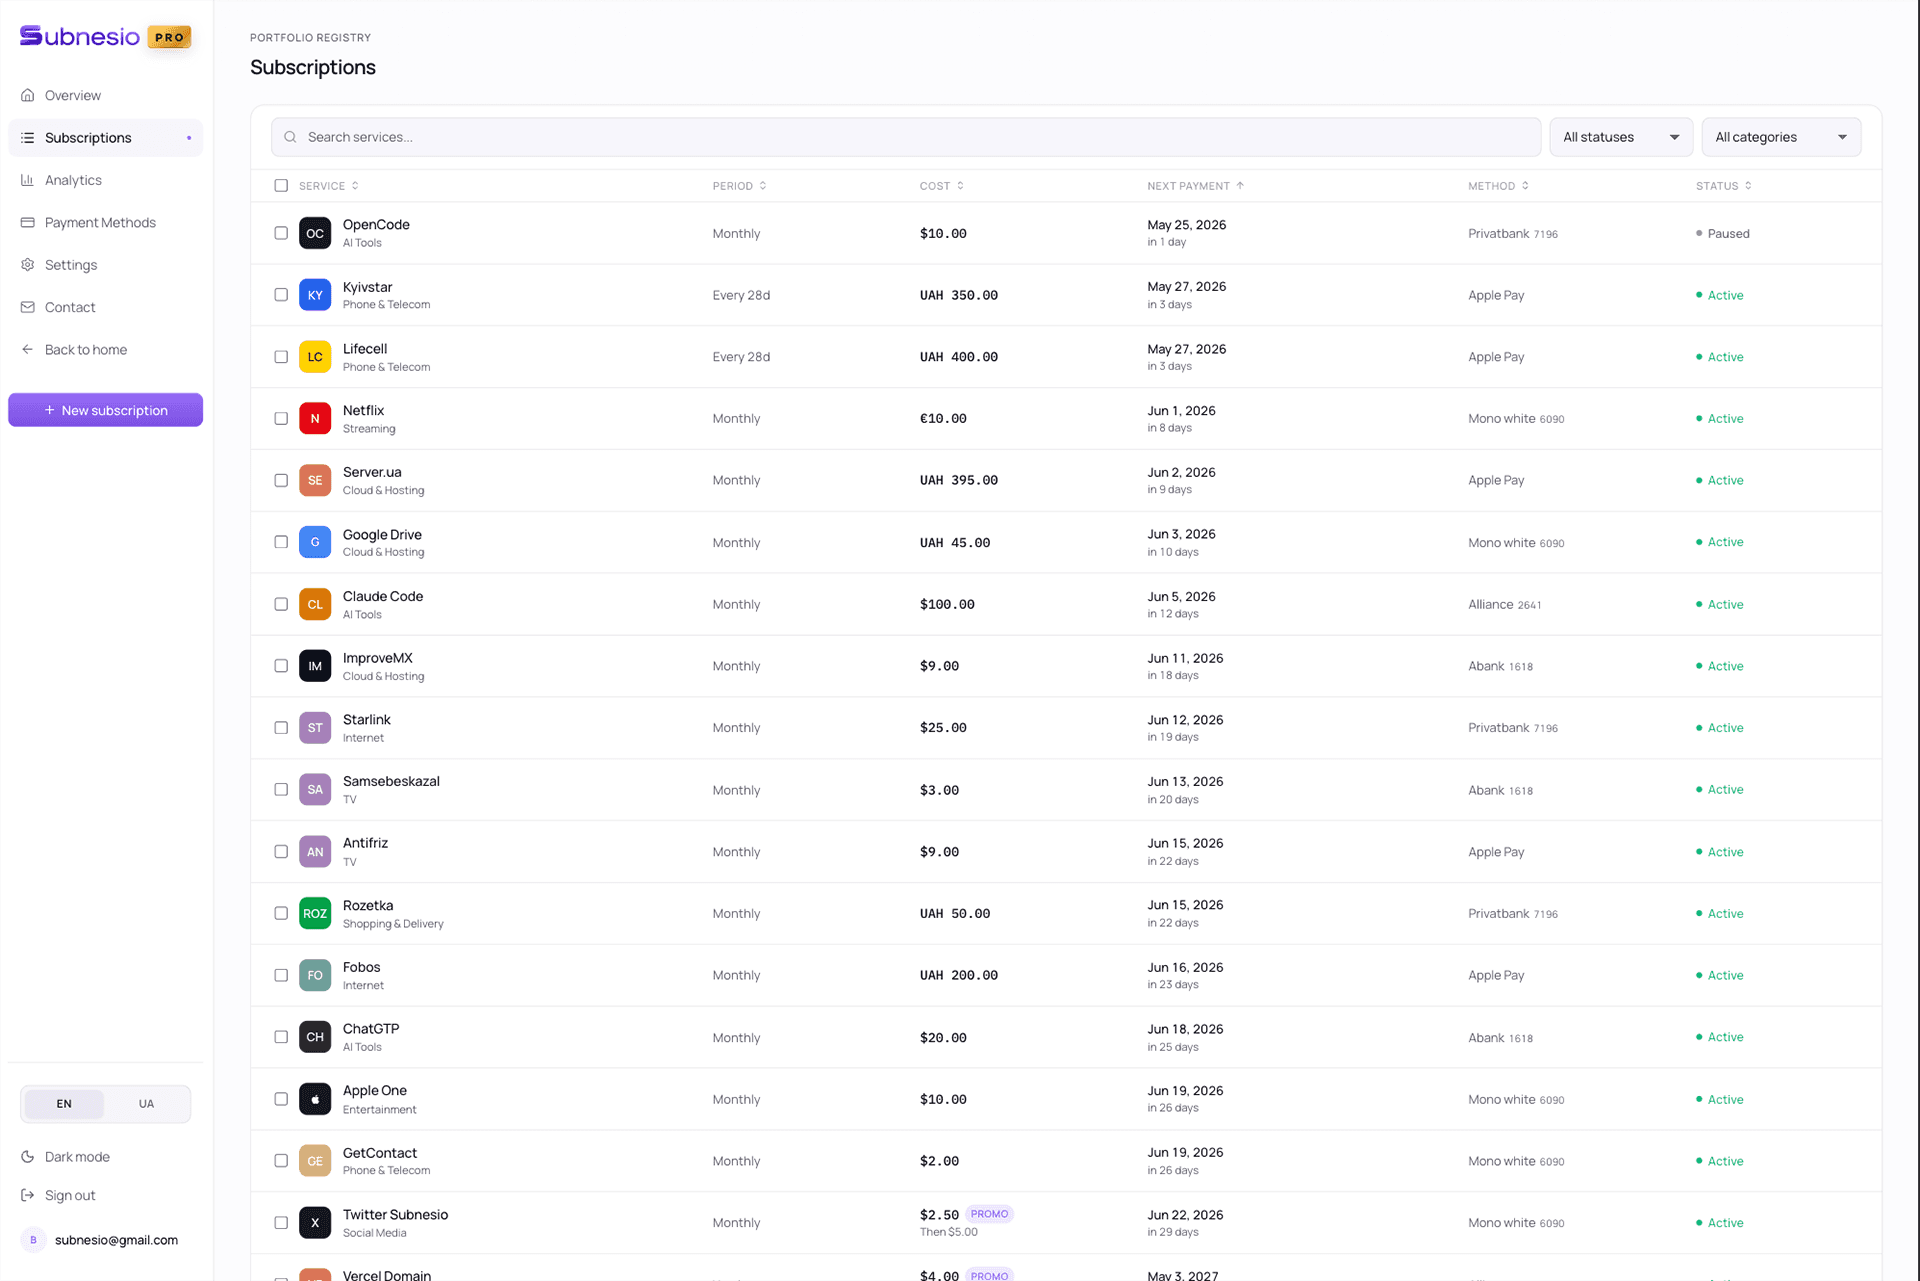Select Subscriptions in the sidebar
1920x1281 pixels.
pyautogui.click(x=105, y=138)
